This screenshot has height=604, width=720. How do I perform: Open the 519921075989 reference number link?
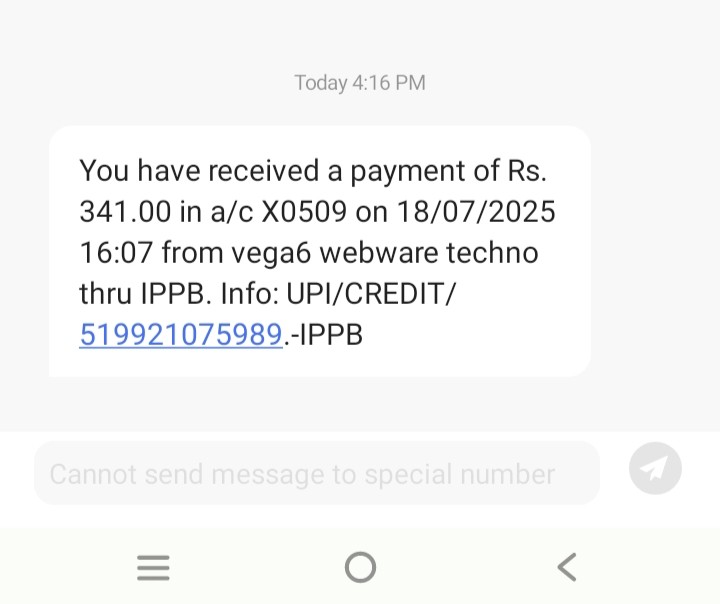click(181, 334)
